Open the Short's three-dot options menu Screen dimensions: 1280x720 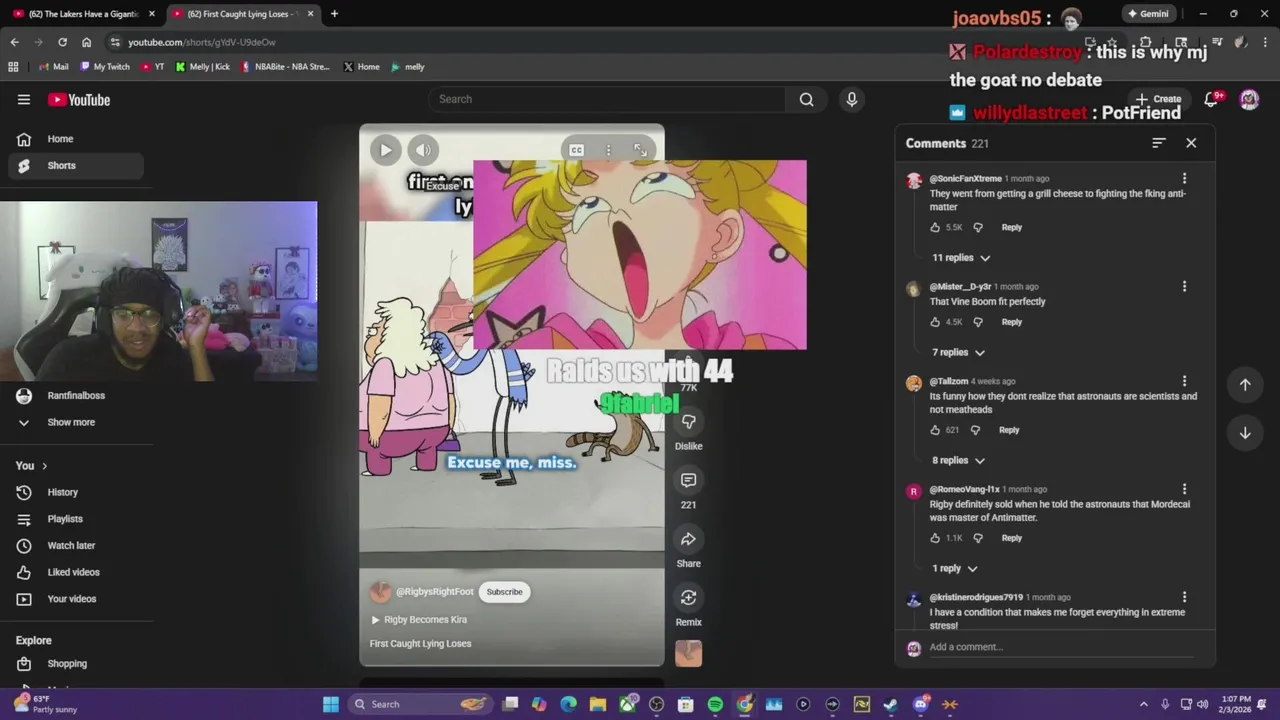(x=608, y=150)
